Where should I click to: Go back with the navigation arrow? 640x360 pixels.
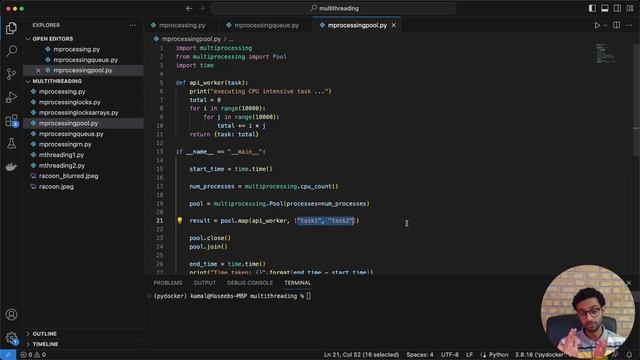[x=189, y=8]
